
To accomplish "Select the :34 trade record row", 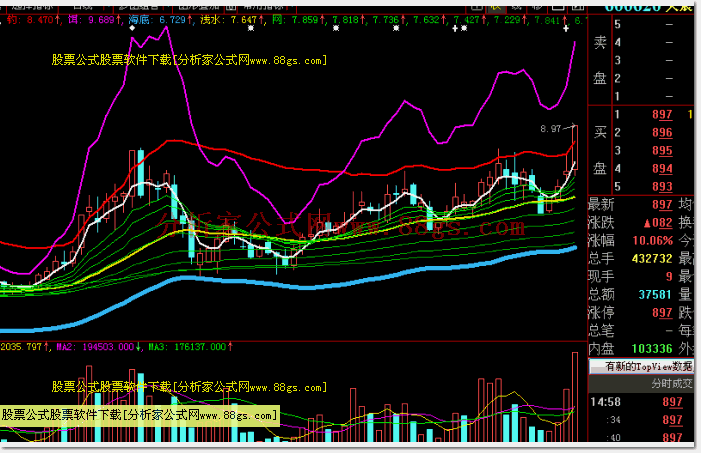I will point(641,420).
